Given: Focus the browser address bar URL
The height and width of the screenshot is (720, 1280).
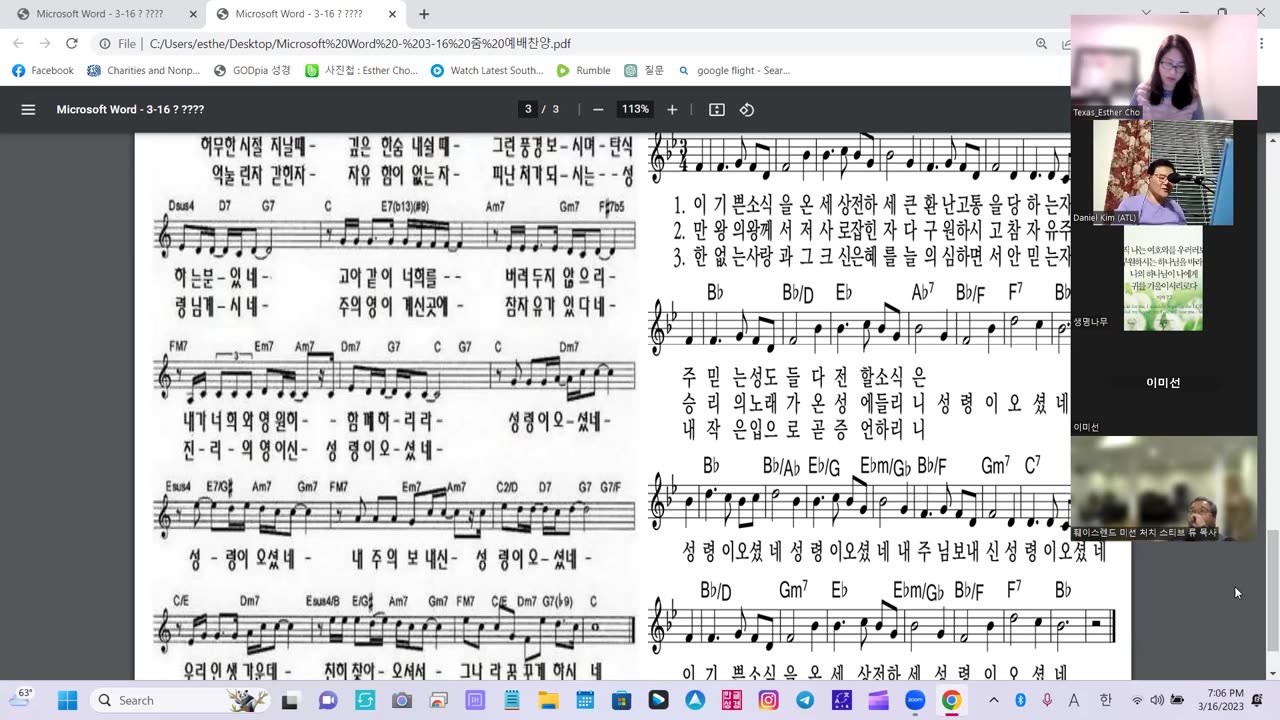Looking at the screenshot, I should click(360, 44).
